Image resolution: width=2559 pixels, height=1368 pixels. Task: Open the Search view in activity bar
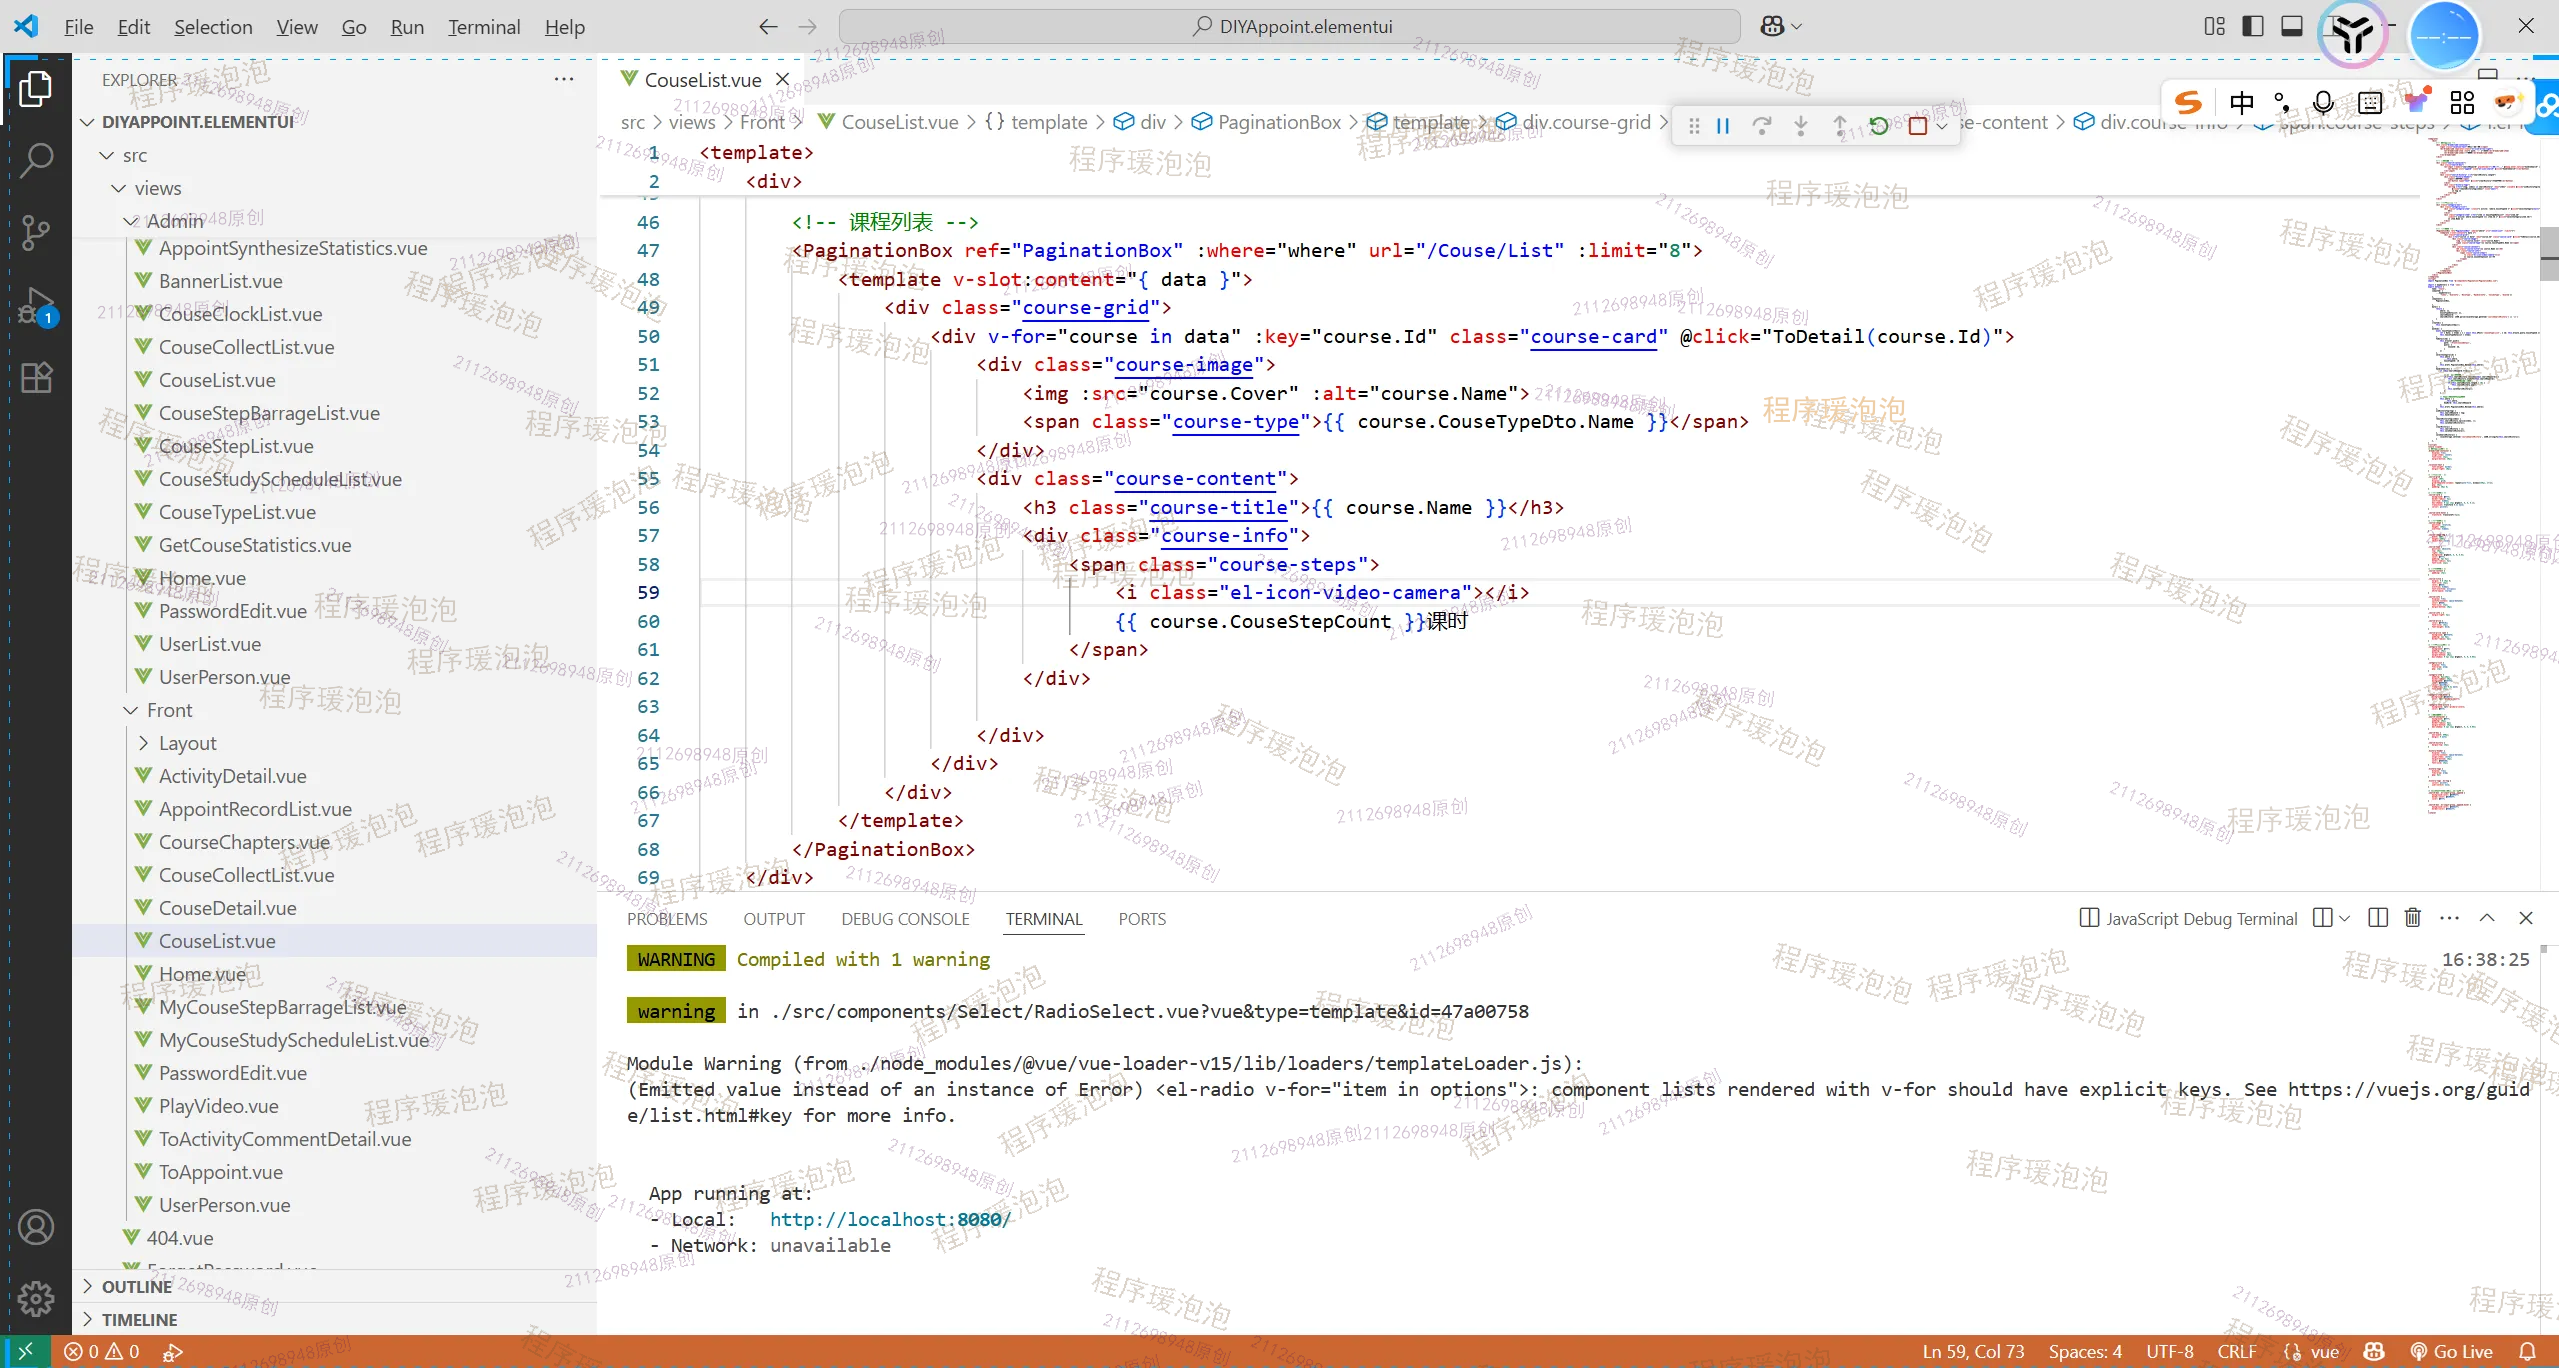(36, 160)
